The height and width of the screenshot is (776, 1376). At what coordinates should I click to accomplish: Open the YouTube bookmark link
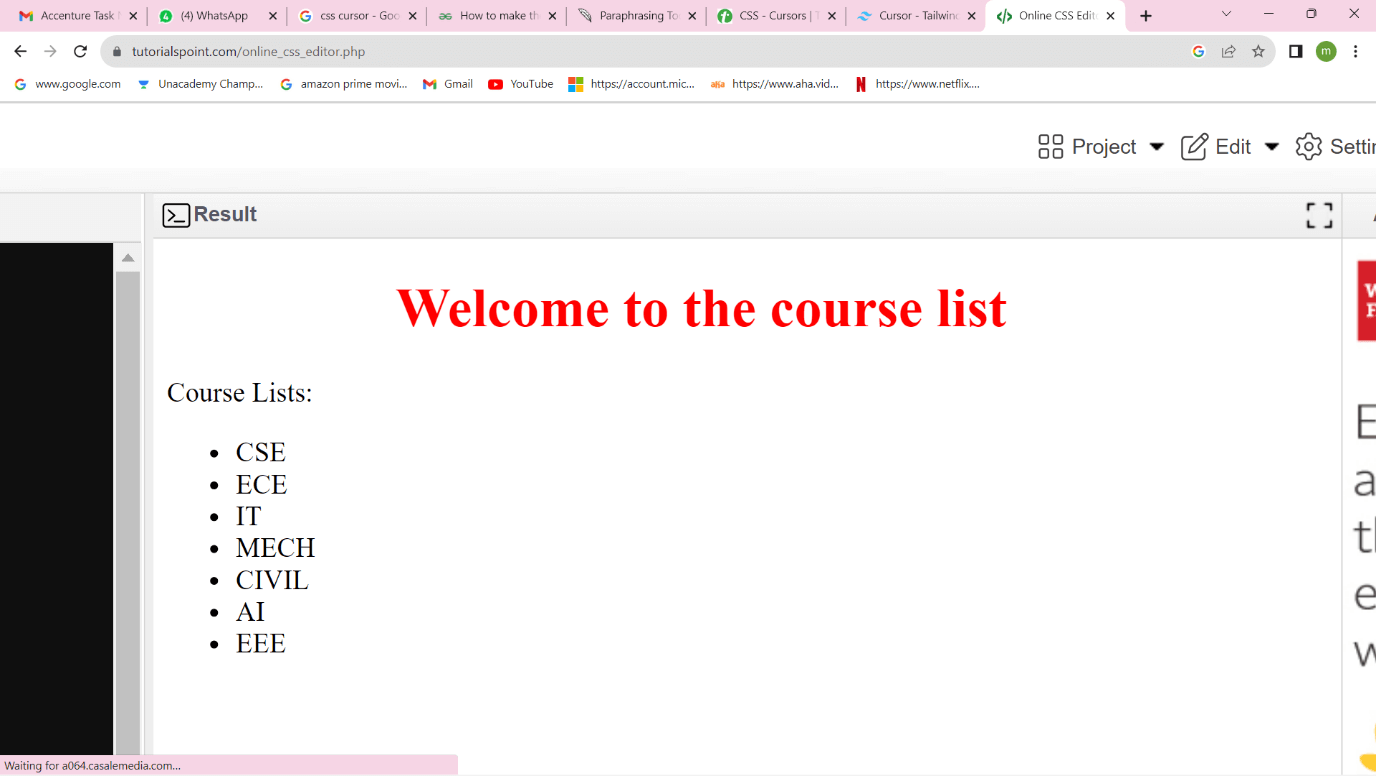pyautogui.click(x=520, y=84)
